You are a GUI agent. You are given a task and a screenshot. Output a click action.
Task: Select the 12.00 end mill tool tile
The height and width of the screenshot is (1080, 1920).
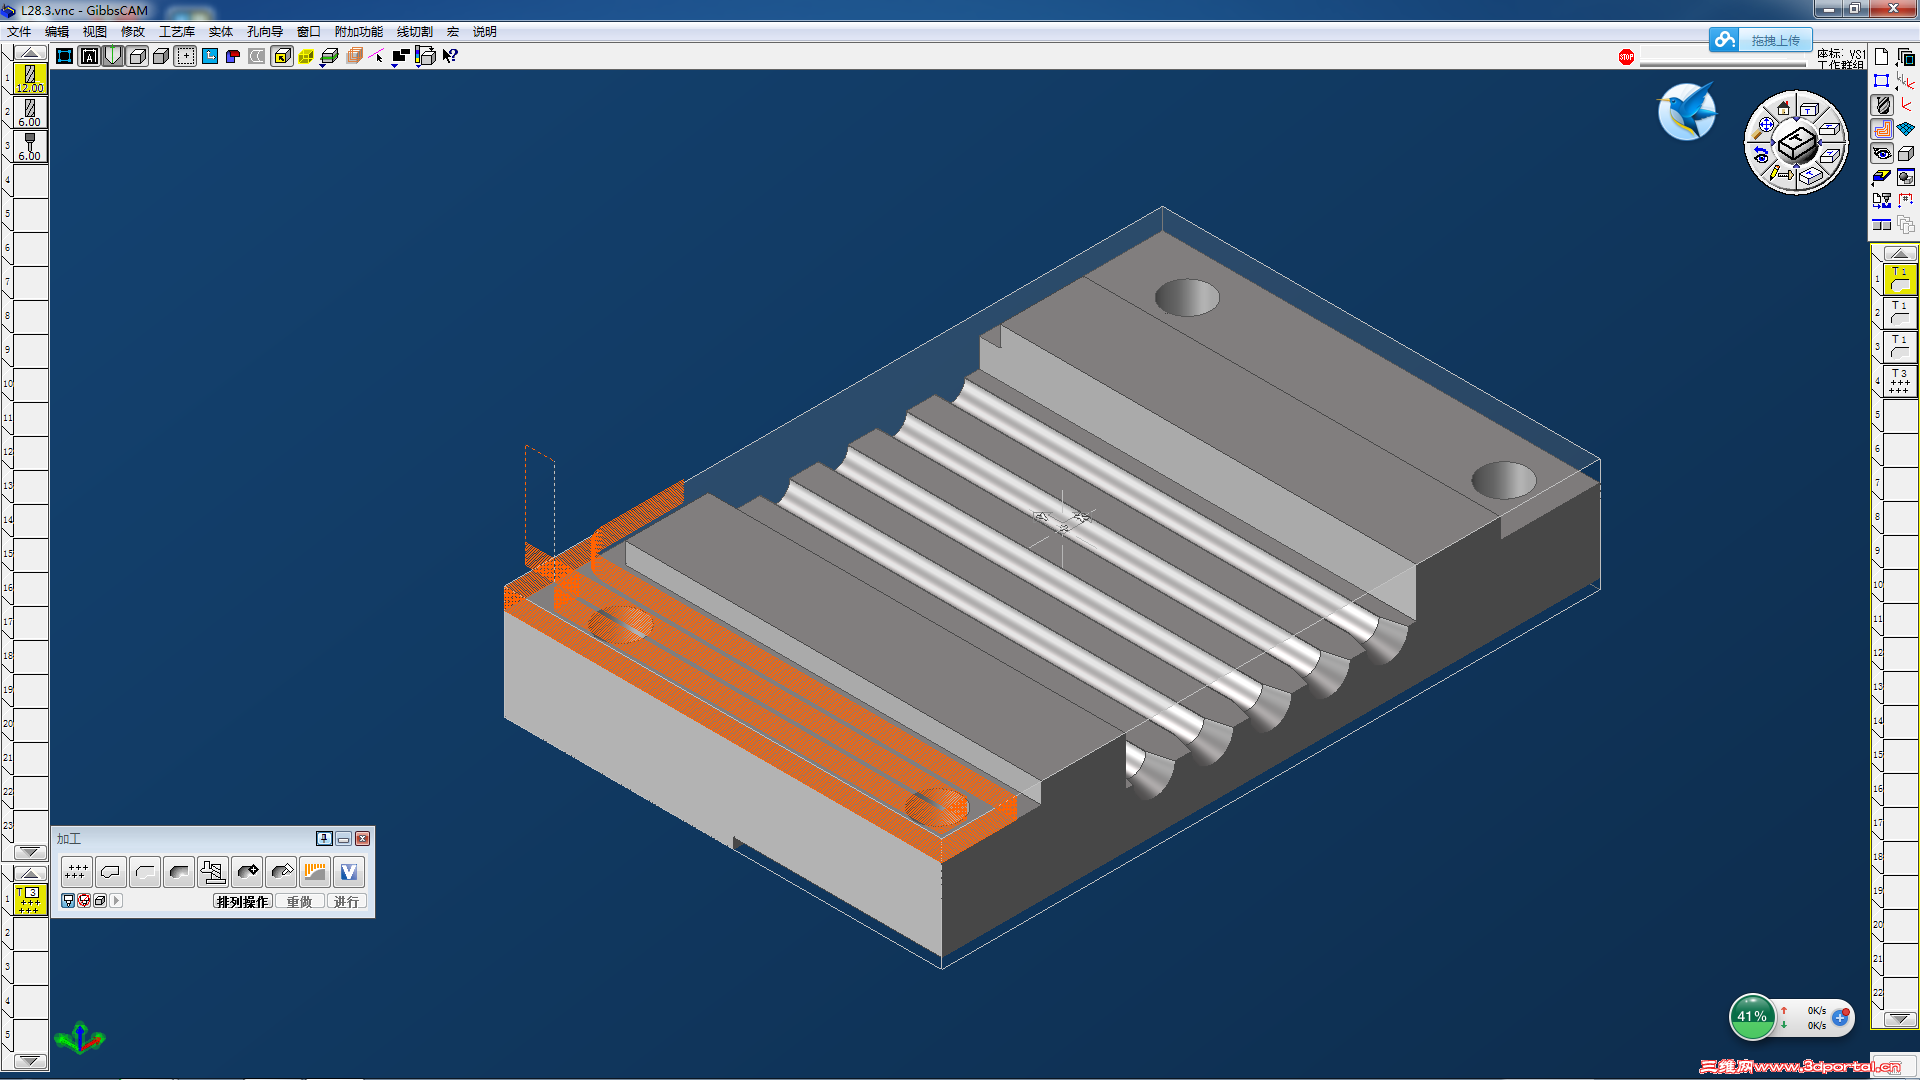coord(30,78)
